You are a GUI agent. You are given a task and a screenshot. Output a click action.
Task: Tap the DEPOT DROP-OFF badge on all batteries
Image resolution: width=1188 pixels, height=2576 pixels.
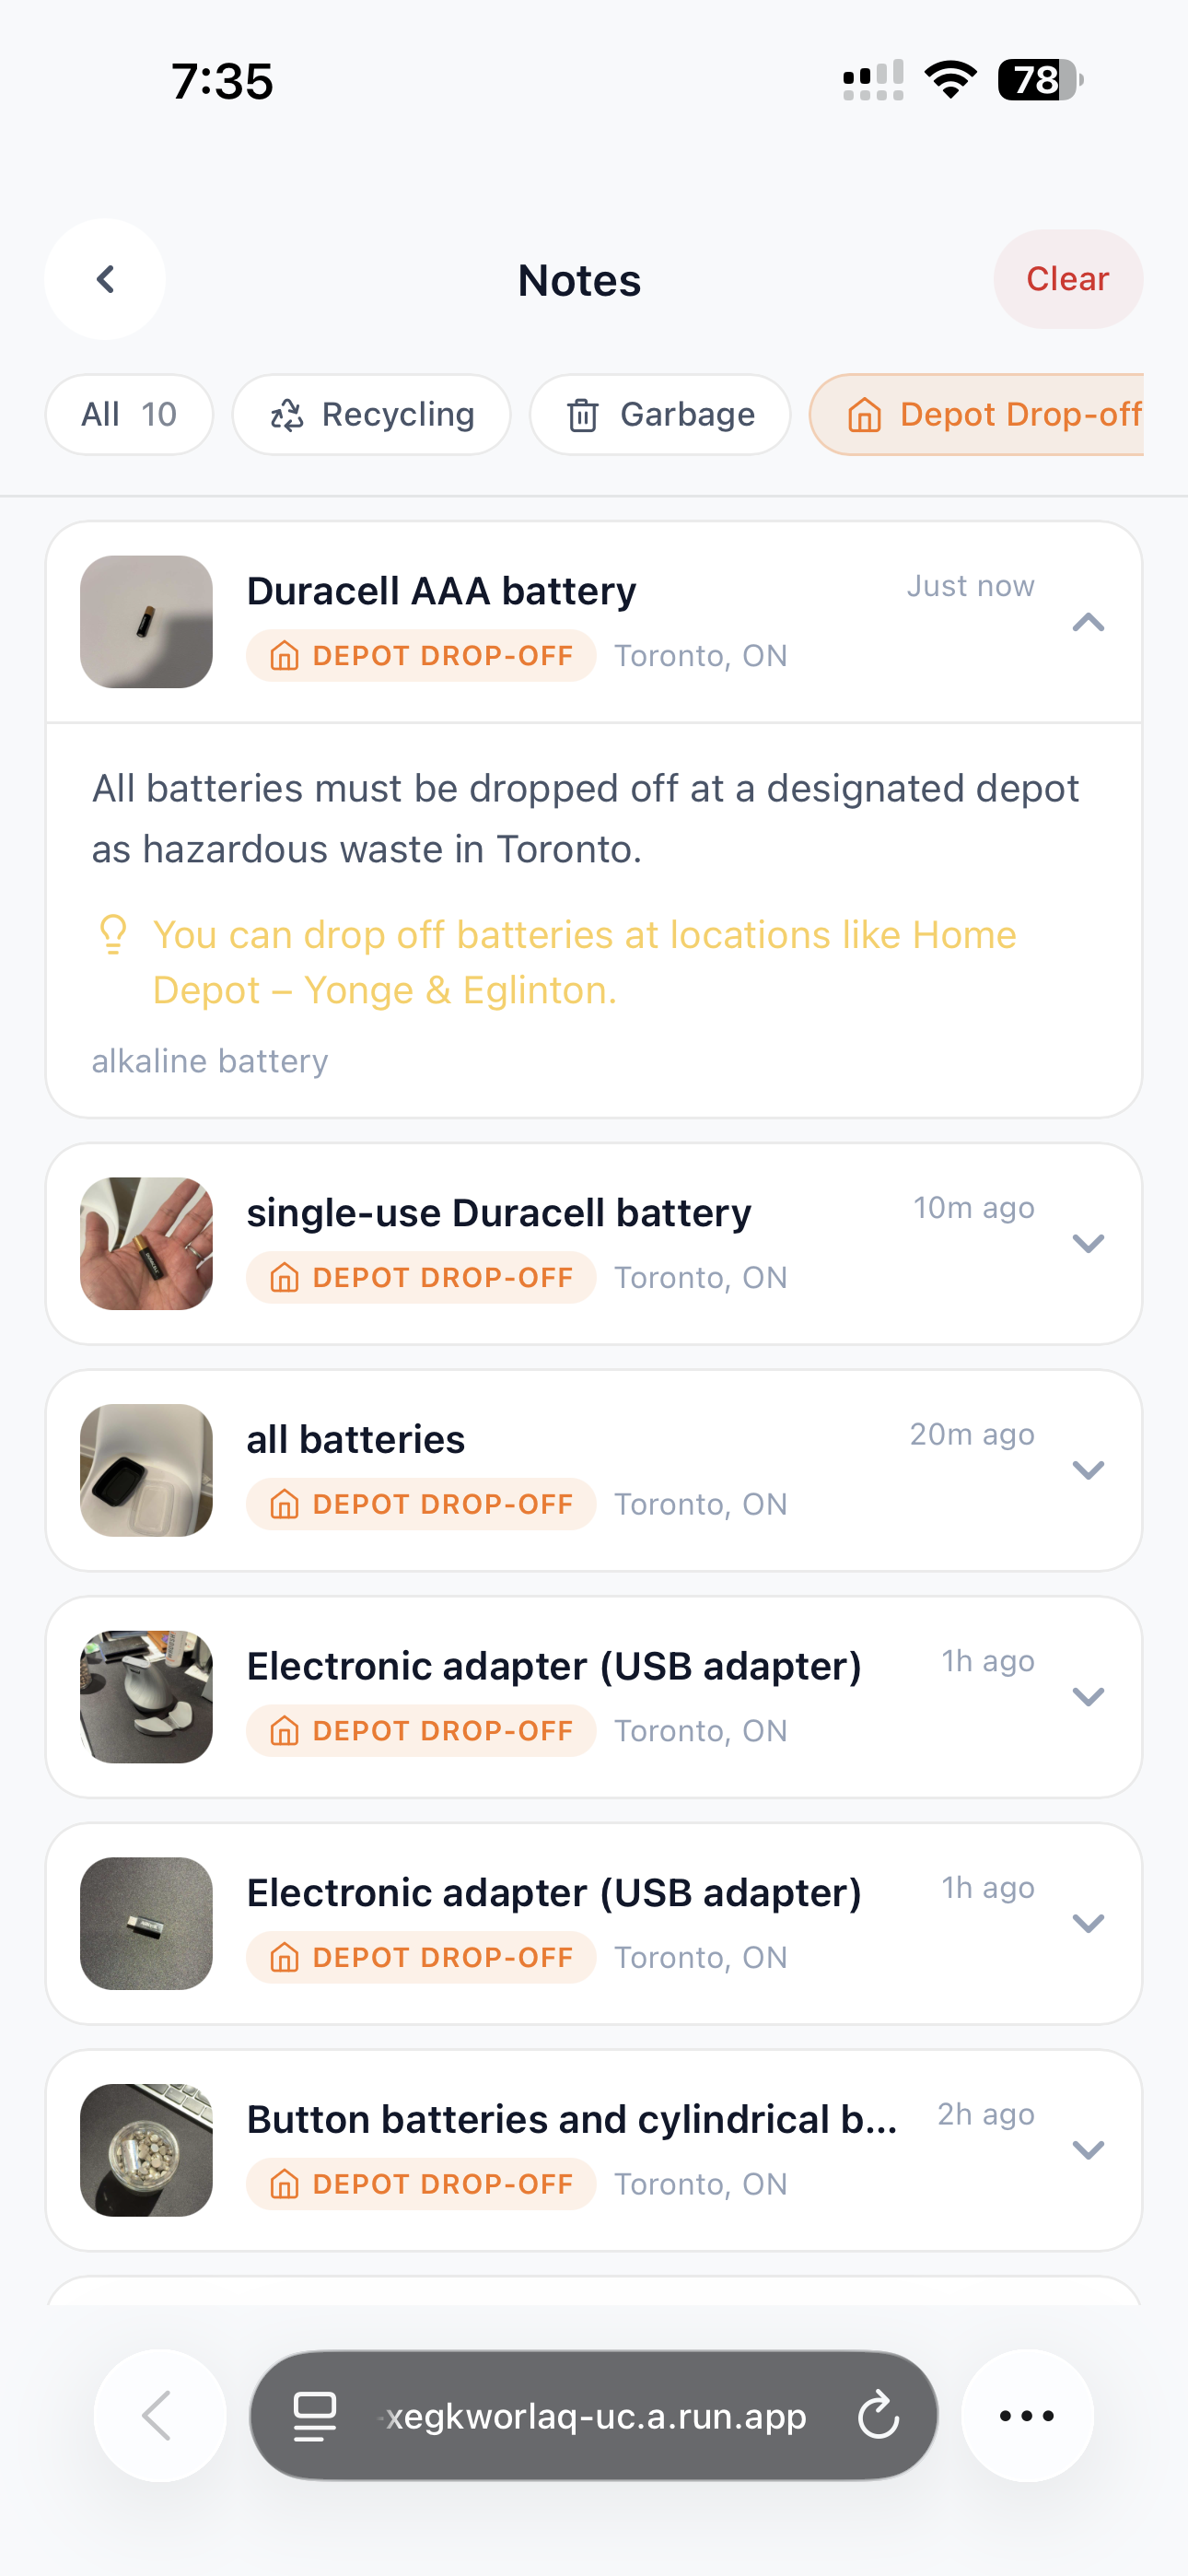[x=421, y=1504]
